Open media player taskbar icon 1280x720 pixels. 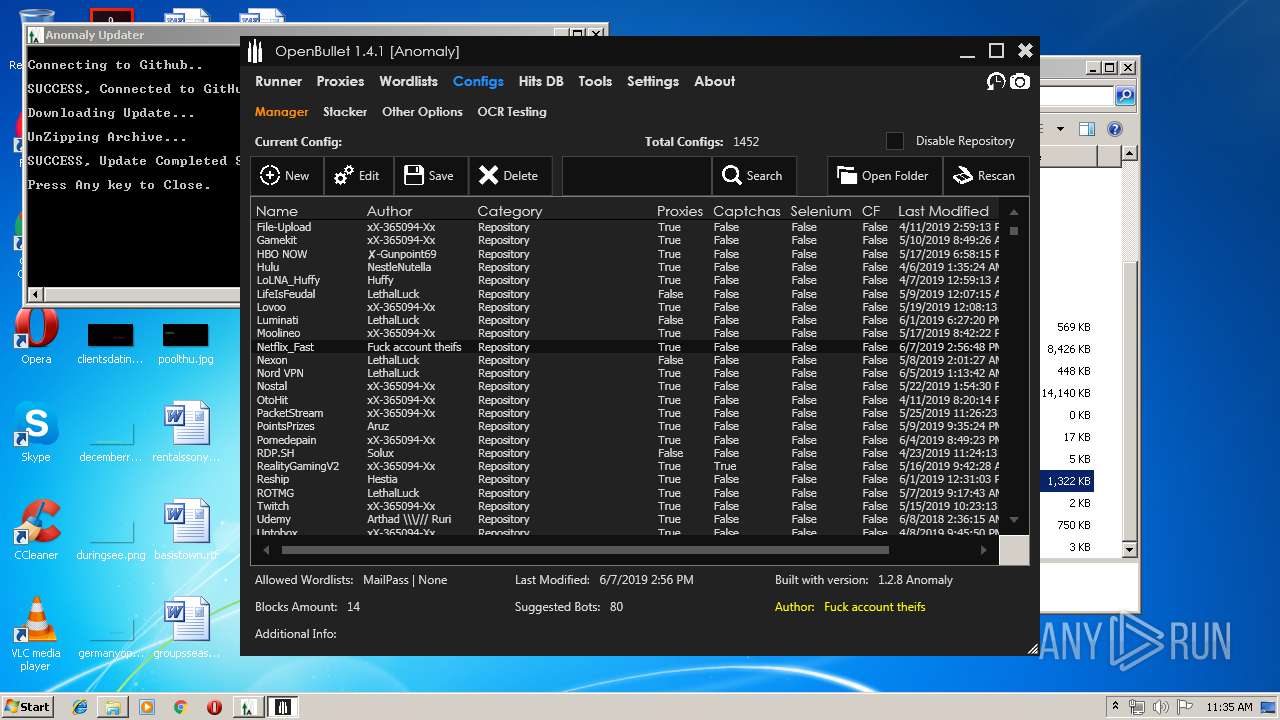click(147, 707)
